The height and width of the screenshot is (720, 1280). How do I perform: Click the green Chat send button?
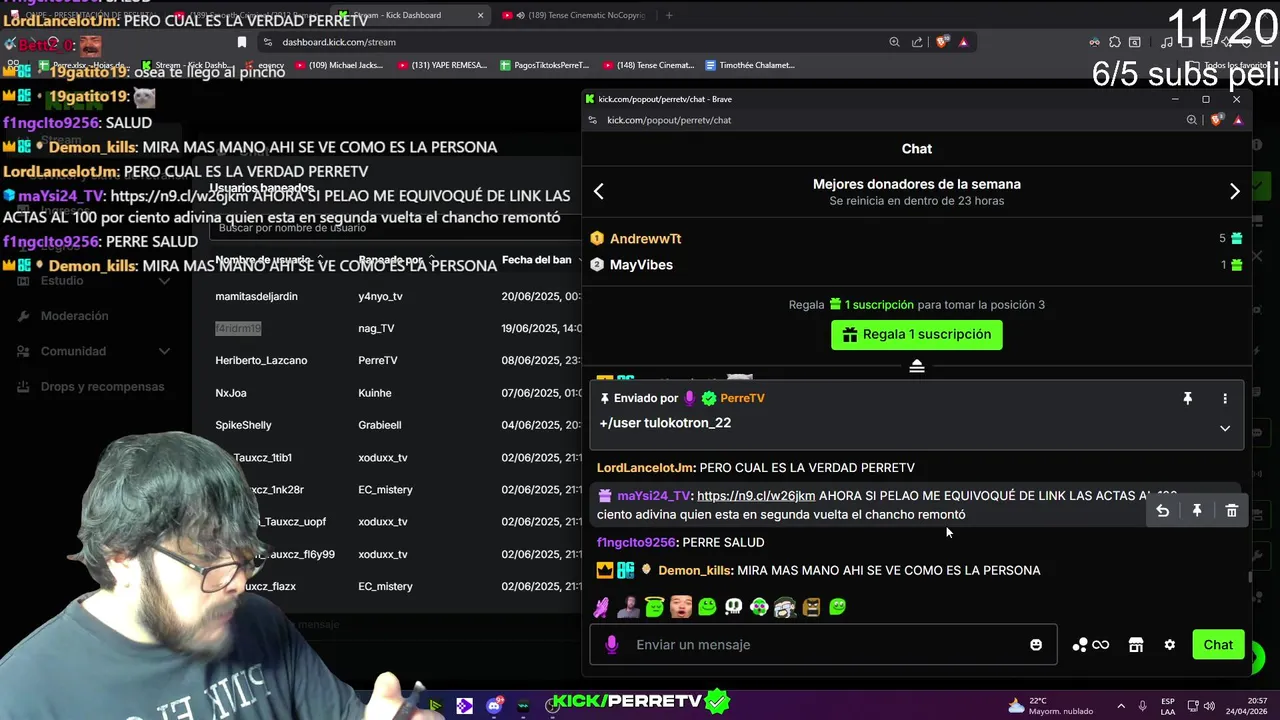click(x=1218, y=645)
